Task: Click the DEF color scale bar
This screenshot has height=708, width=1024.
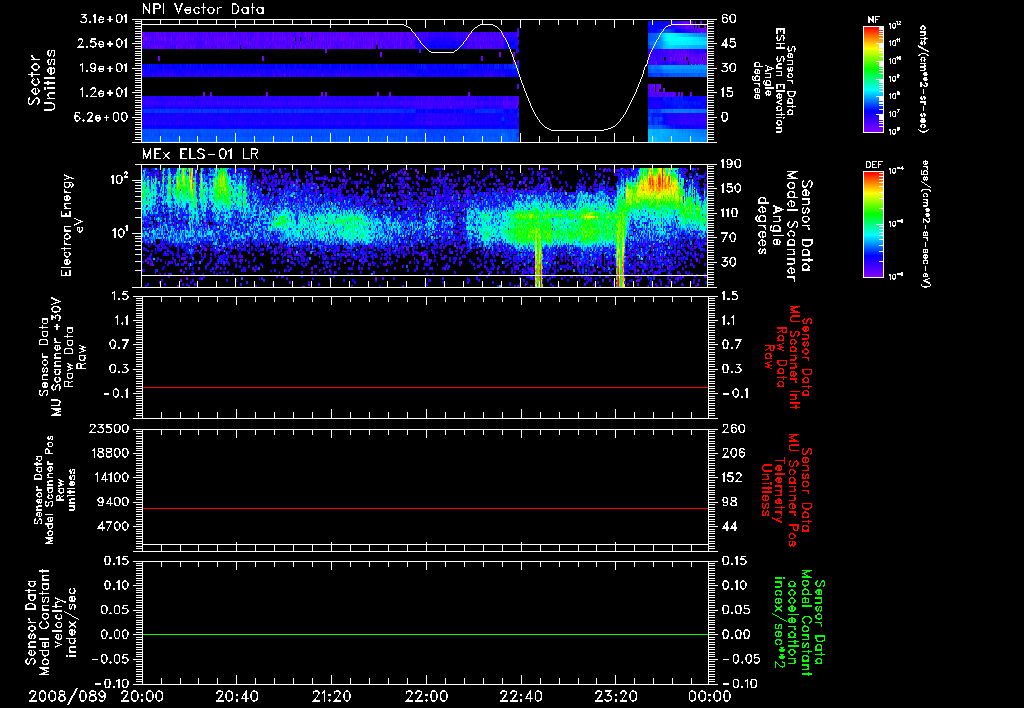Action: [x=873, y=222]
